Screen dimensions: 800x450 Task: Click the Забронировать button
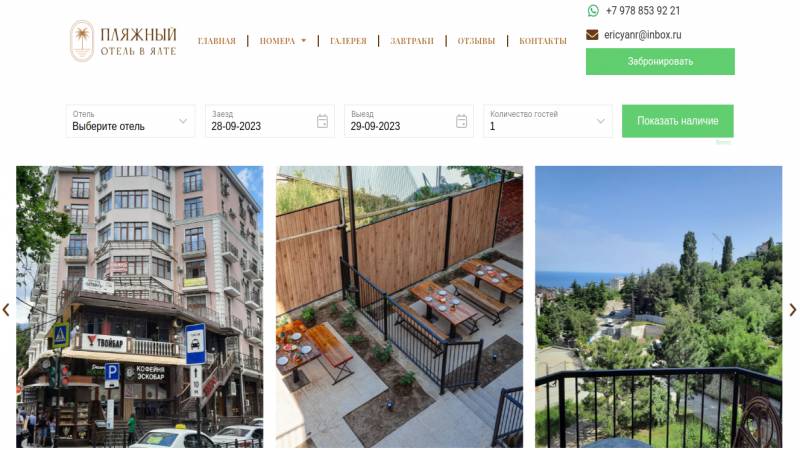660,62
